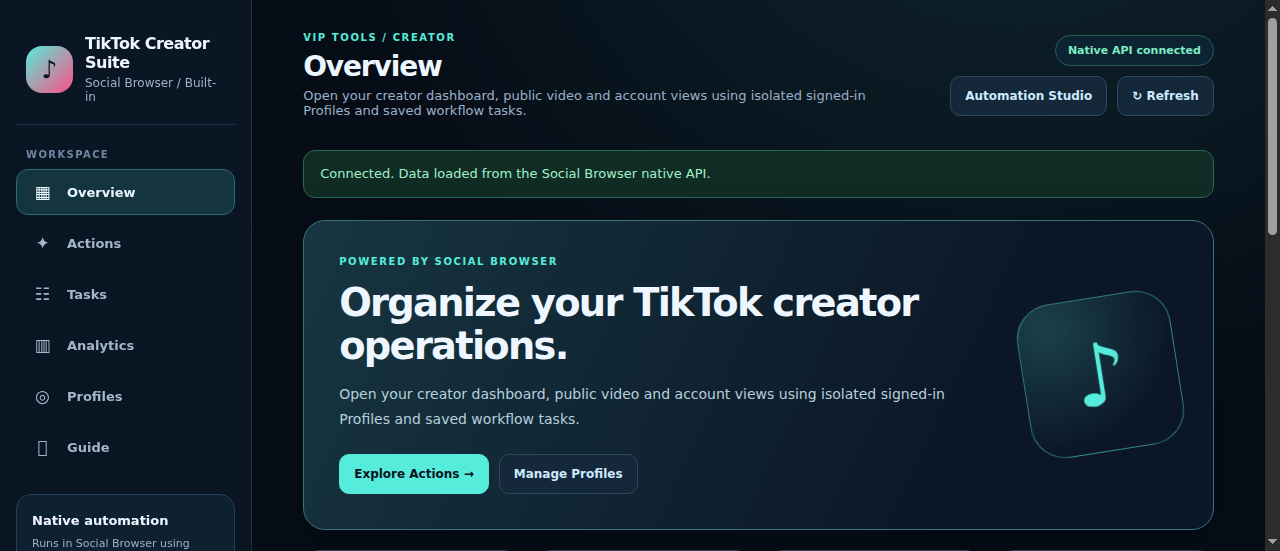Image resolution: width=1280 pixels, height=551 pixels.
Task: Open Automation Studio
Action: pos(1028,96)
